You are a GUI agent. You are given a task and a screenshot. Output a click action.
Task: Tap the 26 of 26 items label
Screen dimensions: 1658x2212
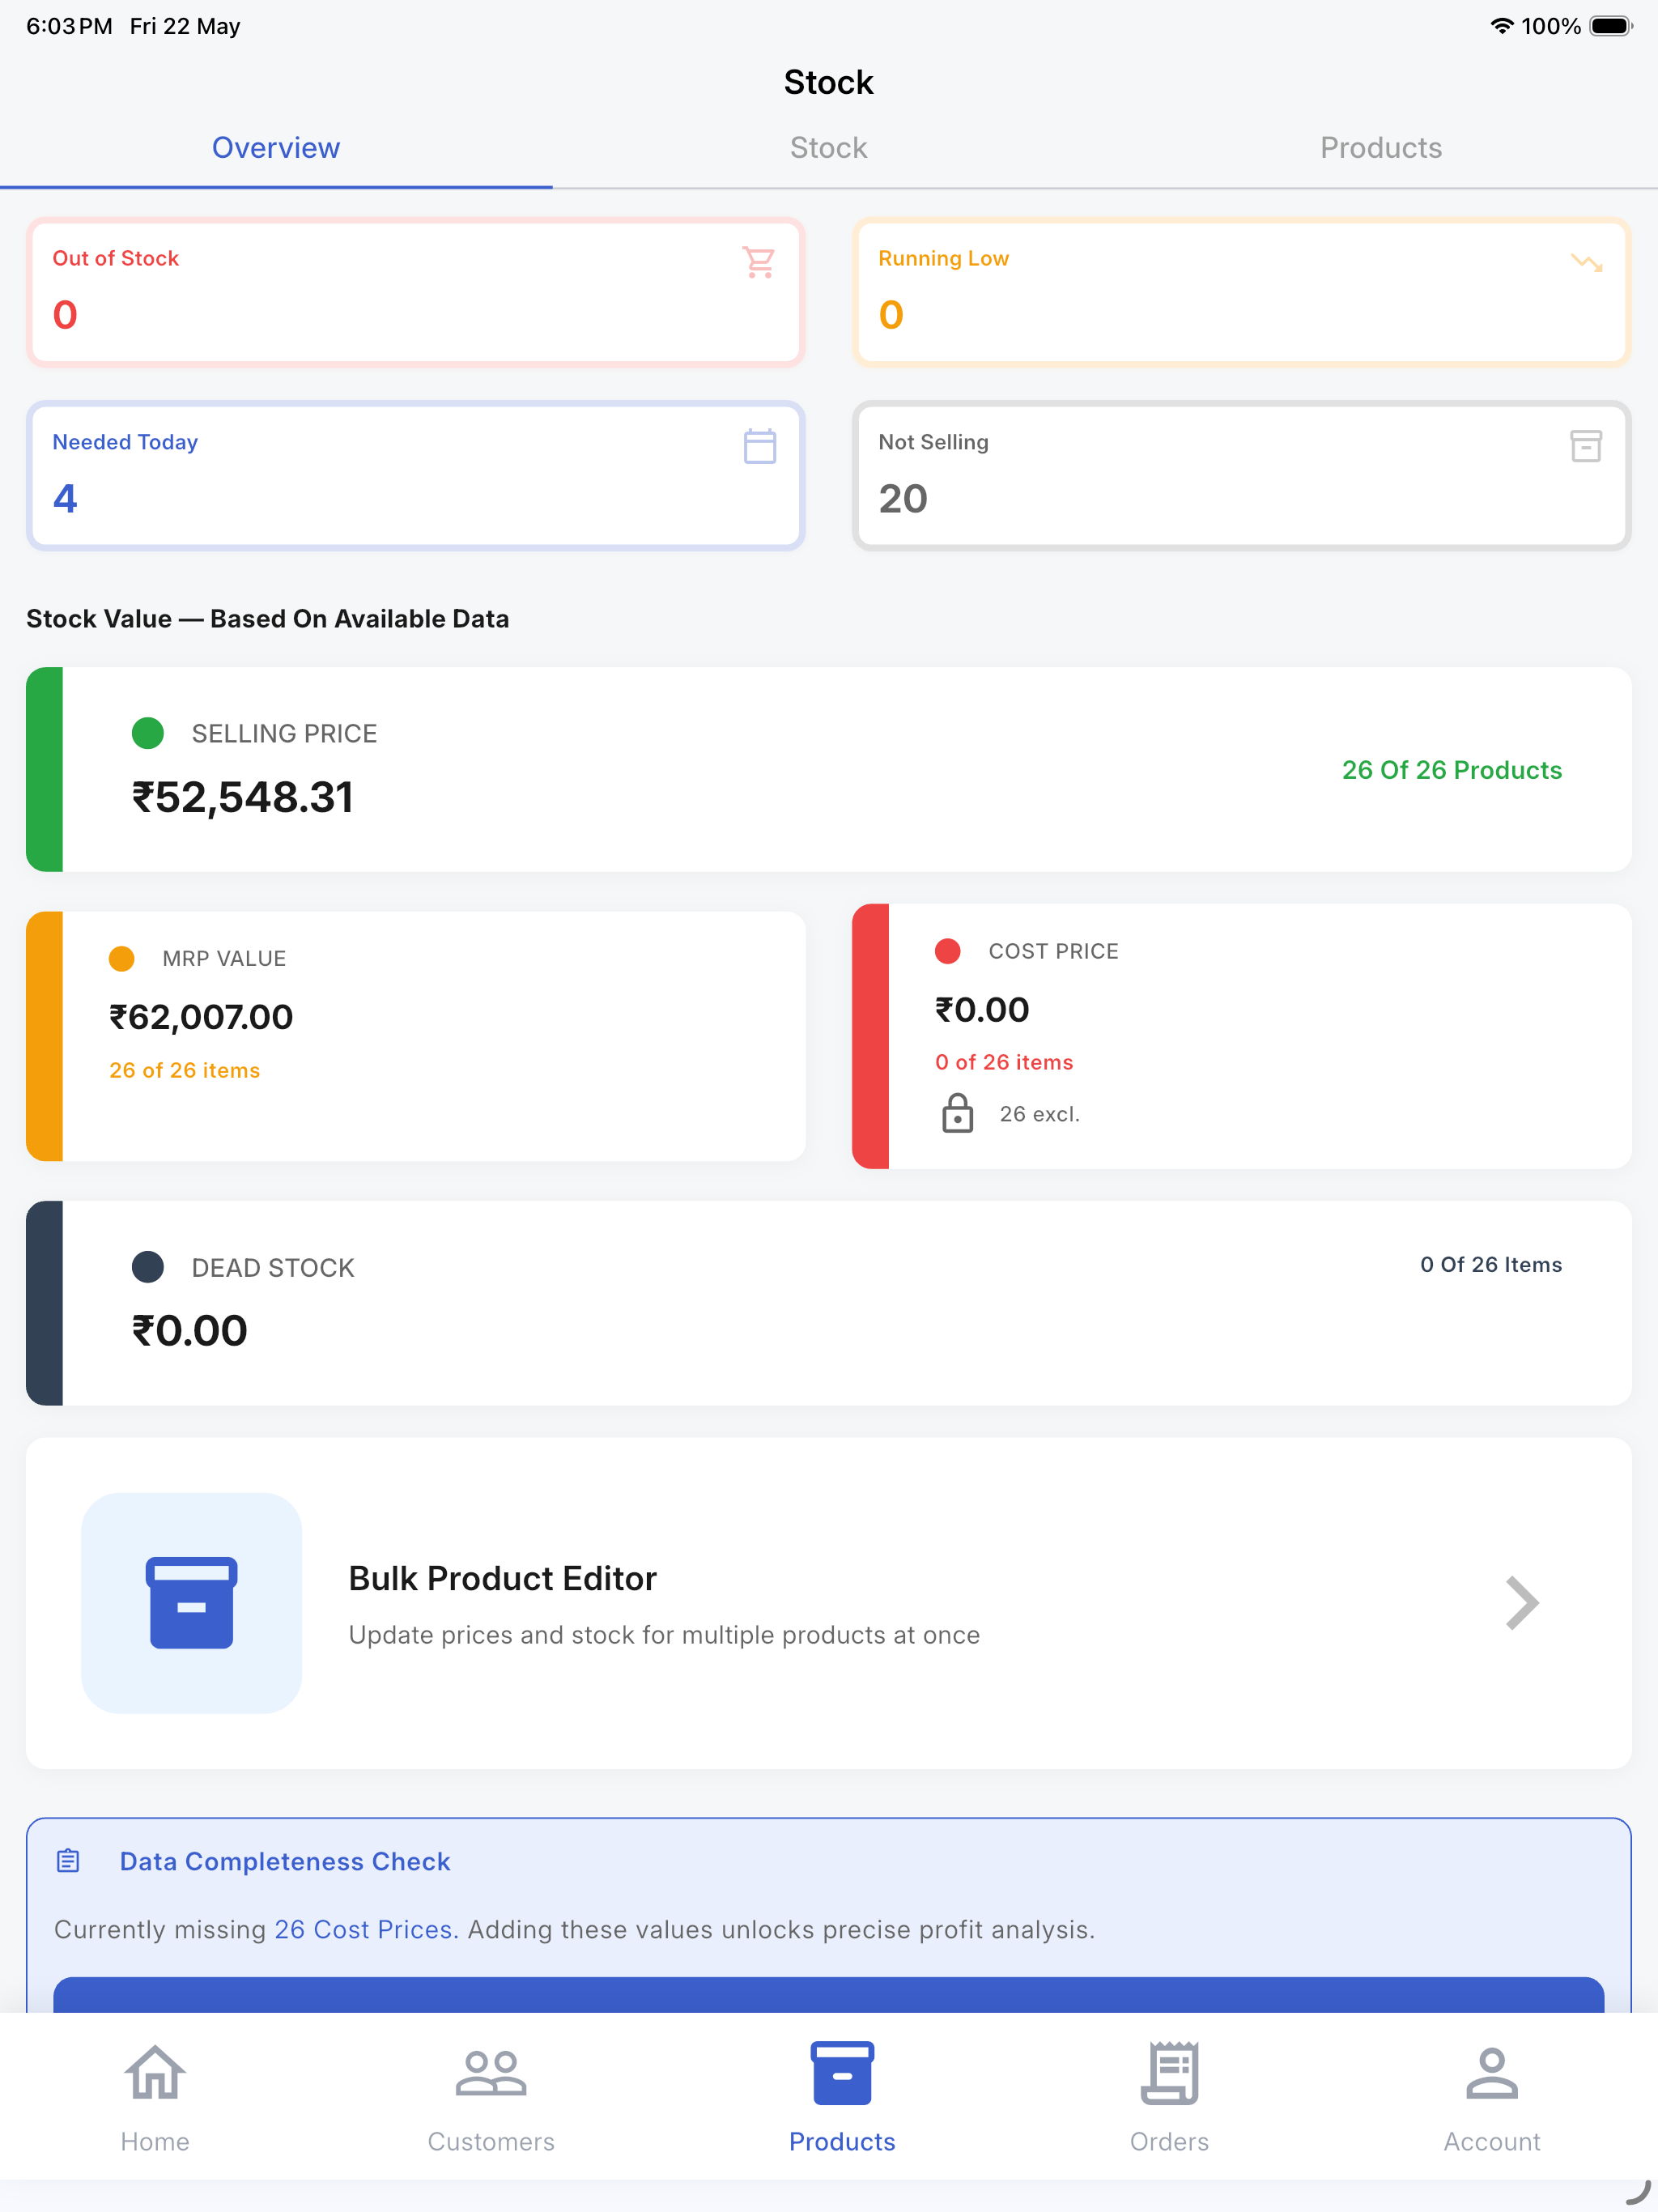185,1070
